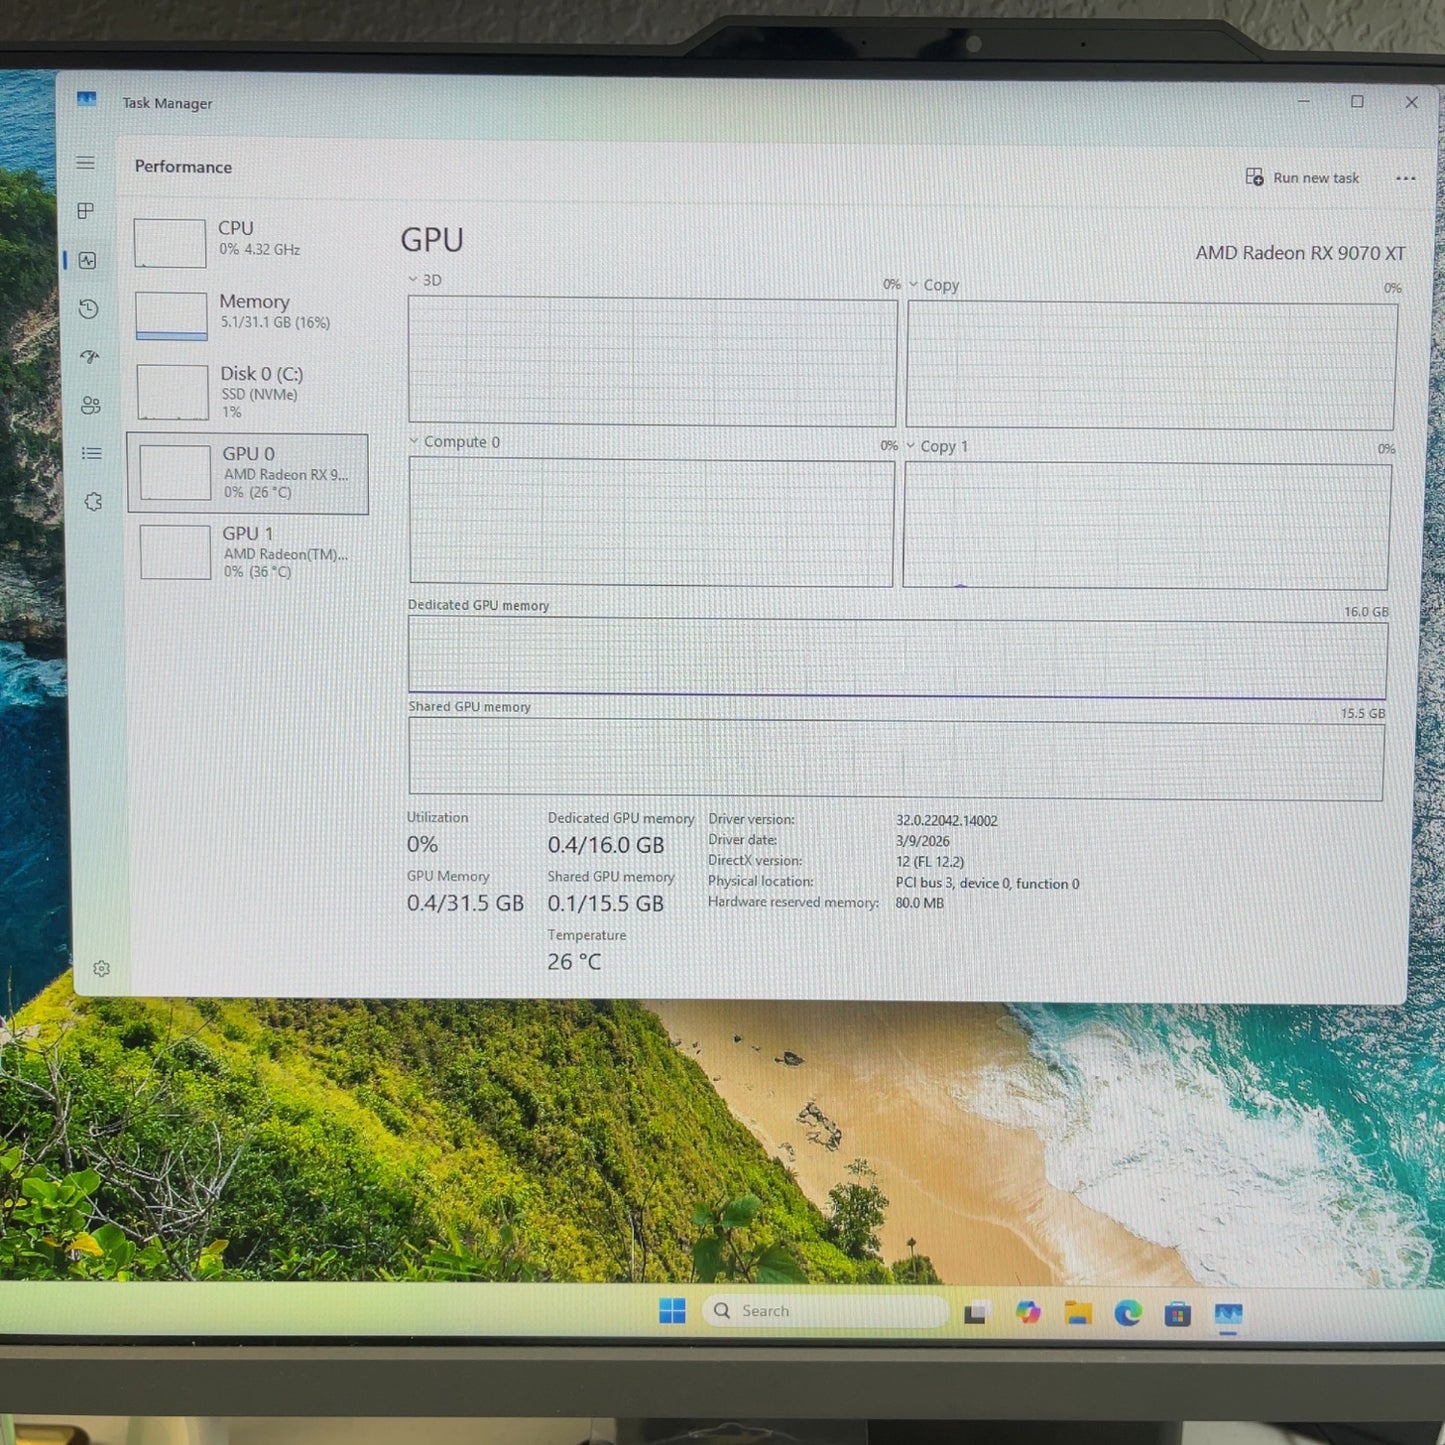This screenshot has height=1445, width=1445.
Task: Open Task Manager Settings gear
Action: [x=101, y=968]
